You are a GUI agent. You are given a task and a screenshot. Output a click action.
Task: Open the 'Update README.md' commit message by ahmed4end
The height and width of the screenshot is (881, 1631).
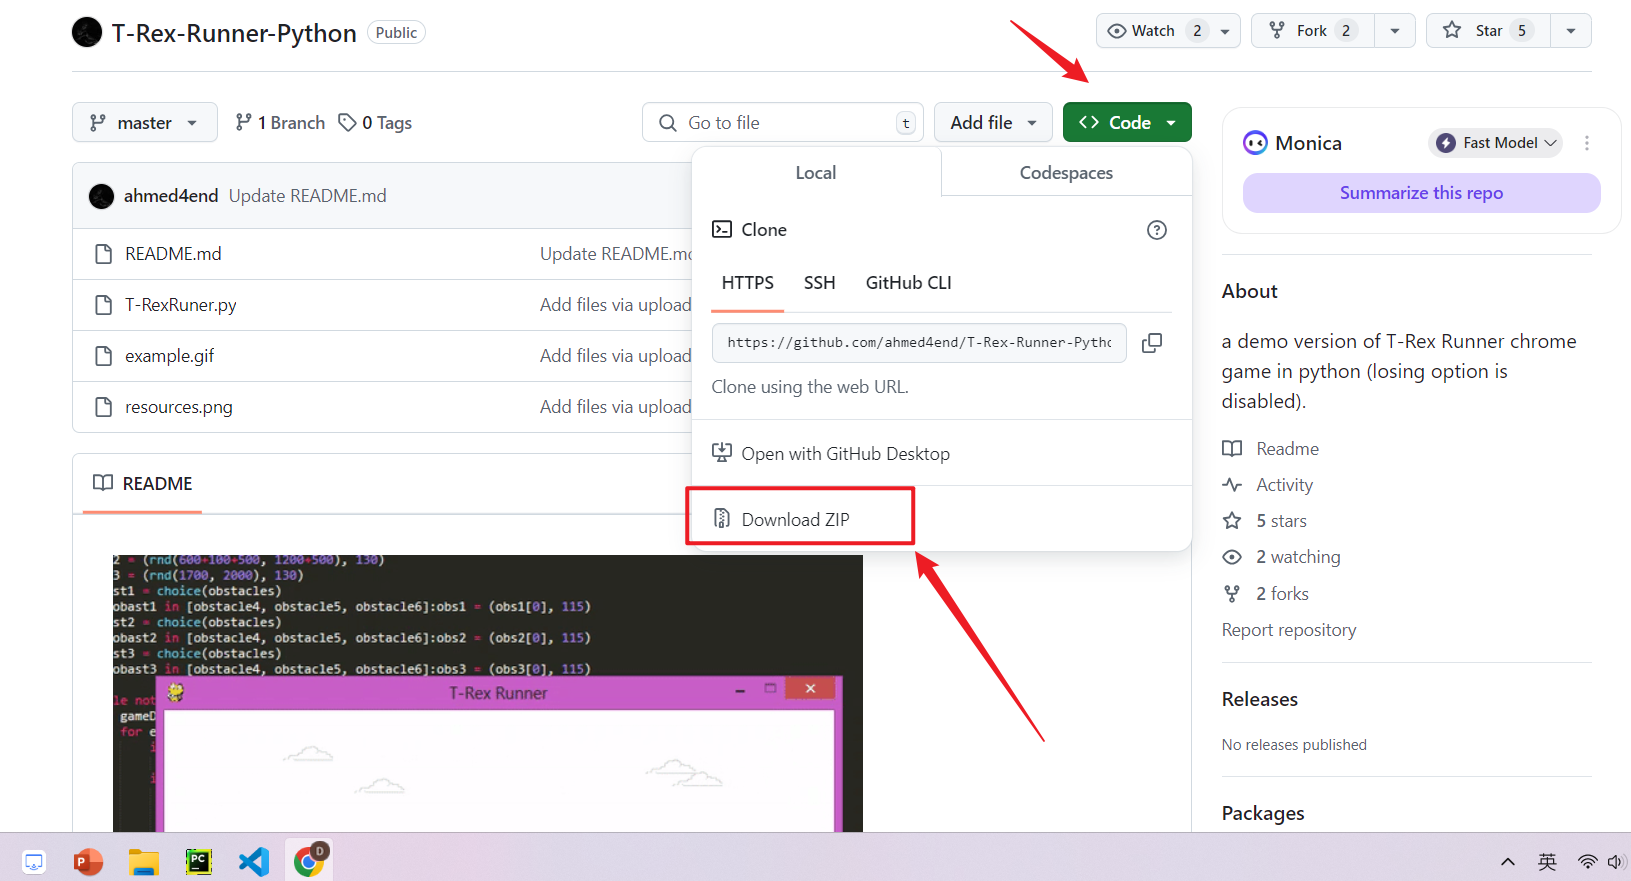pos(308,196)
